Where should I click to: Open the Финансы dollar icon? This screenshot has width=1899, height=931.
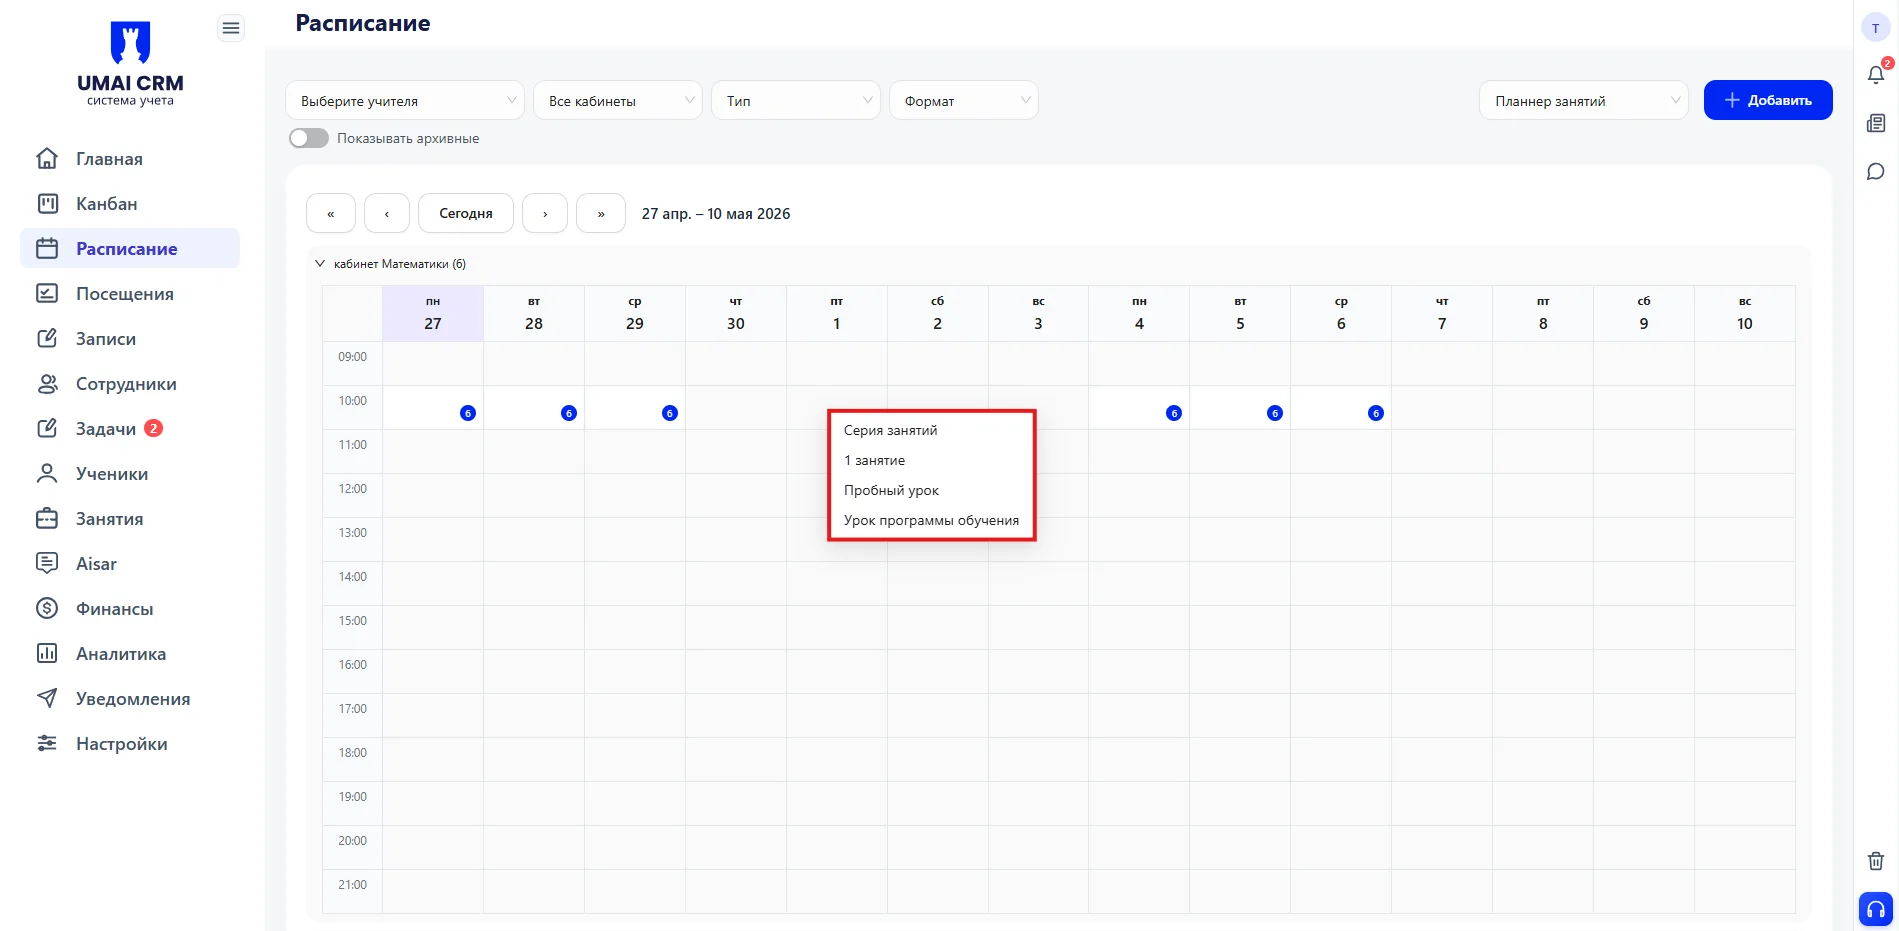click(47, 609)
